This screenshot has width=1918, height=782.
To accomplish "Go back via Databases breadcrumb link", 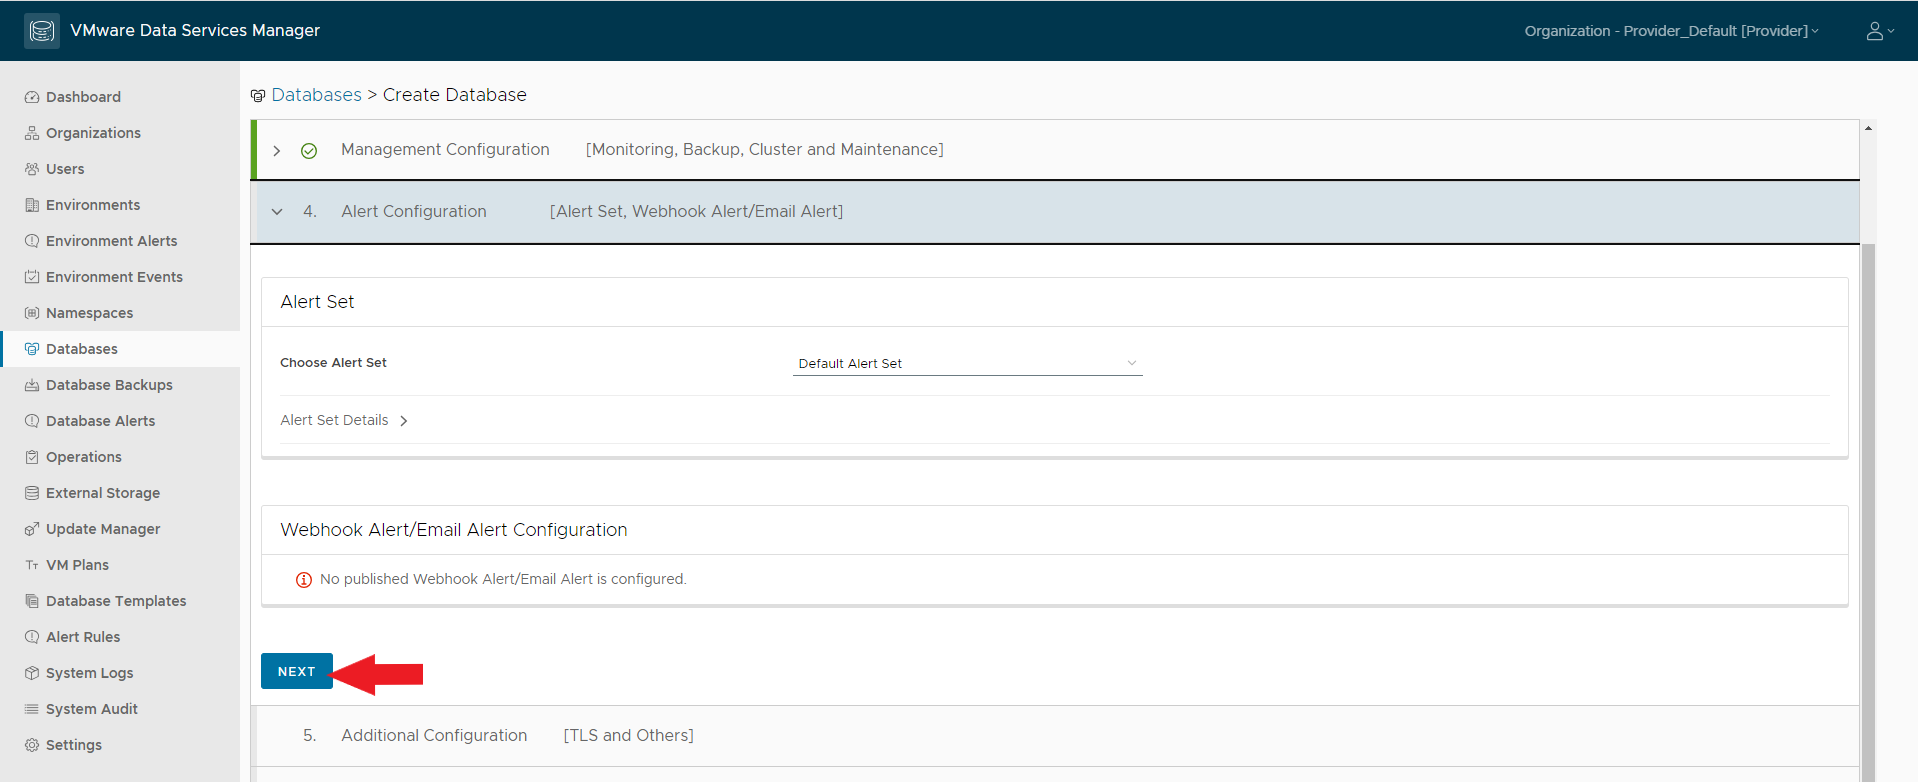I will click(x=316, y=95).
